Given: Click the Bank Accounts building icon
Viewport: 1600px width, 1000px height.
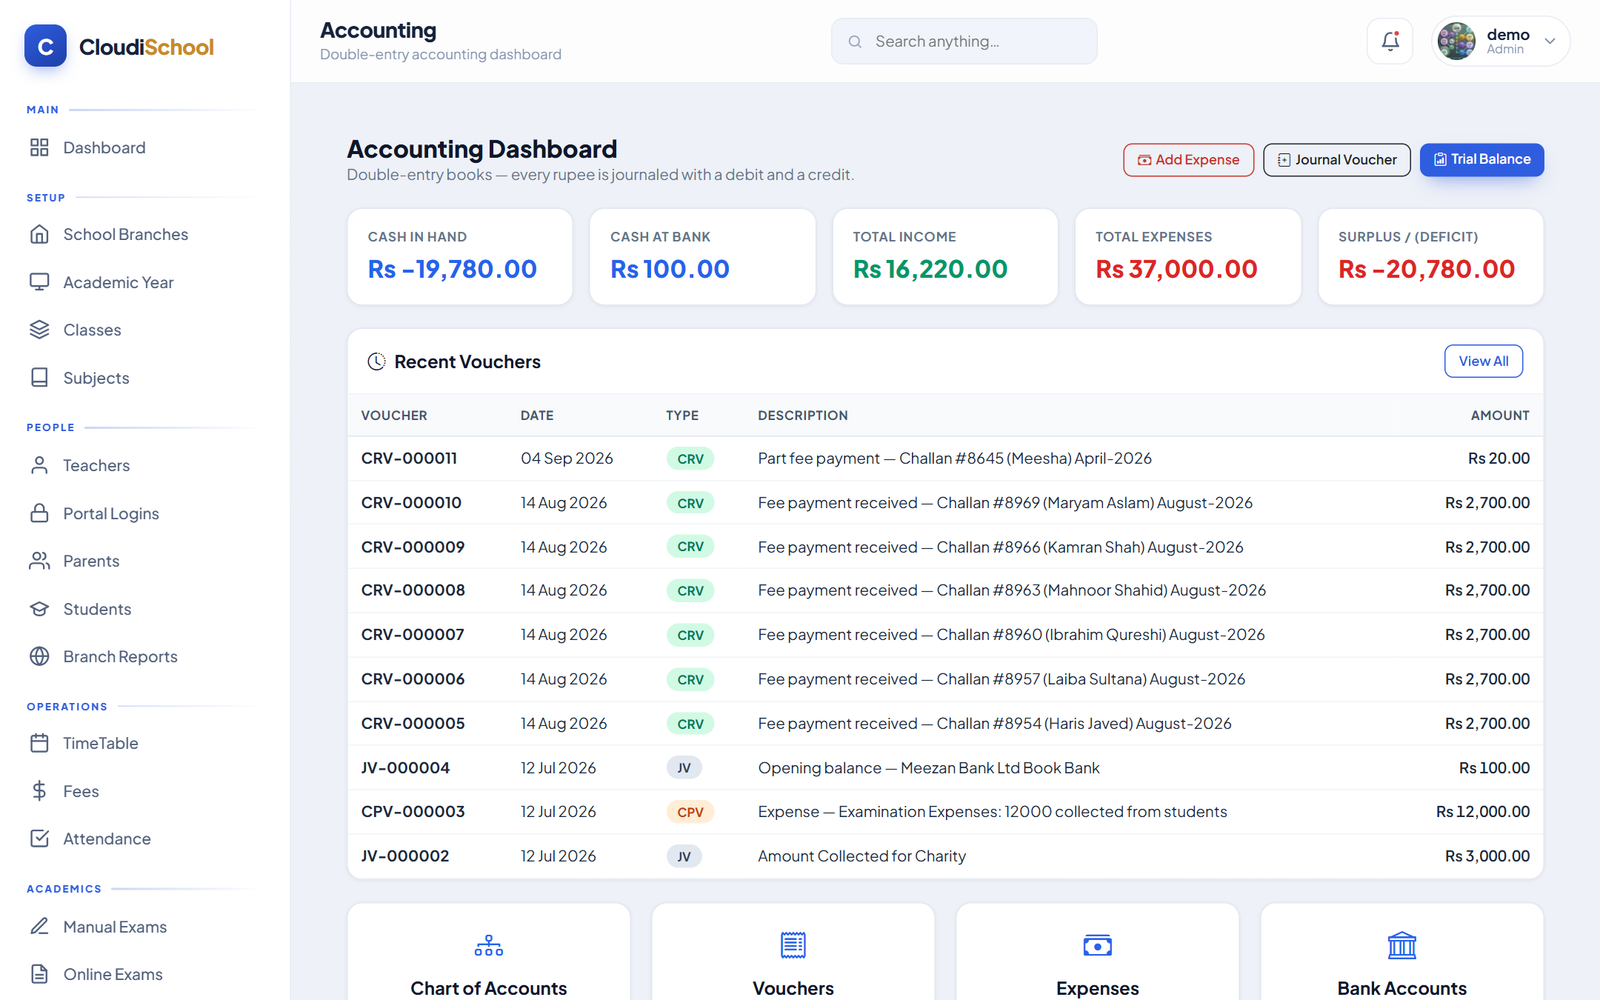Looking at the screenshot, I should pos(1402,945).
